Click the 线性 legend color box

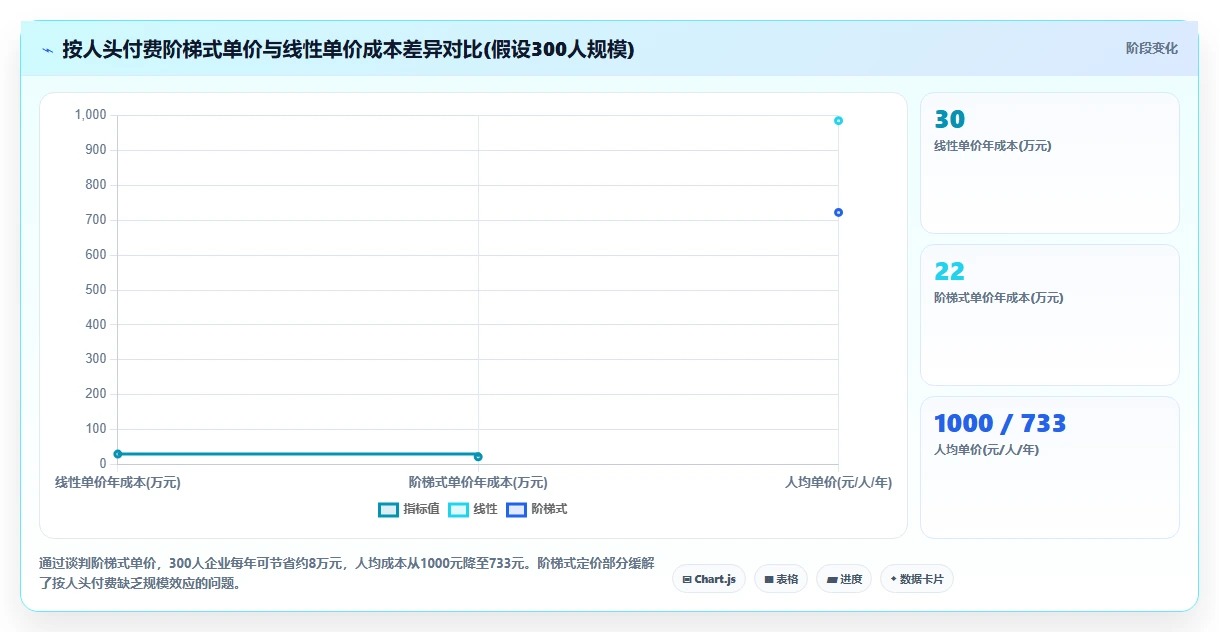(458, 510)
